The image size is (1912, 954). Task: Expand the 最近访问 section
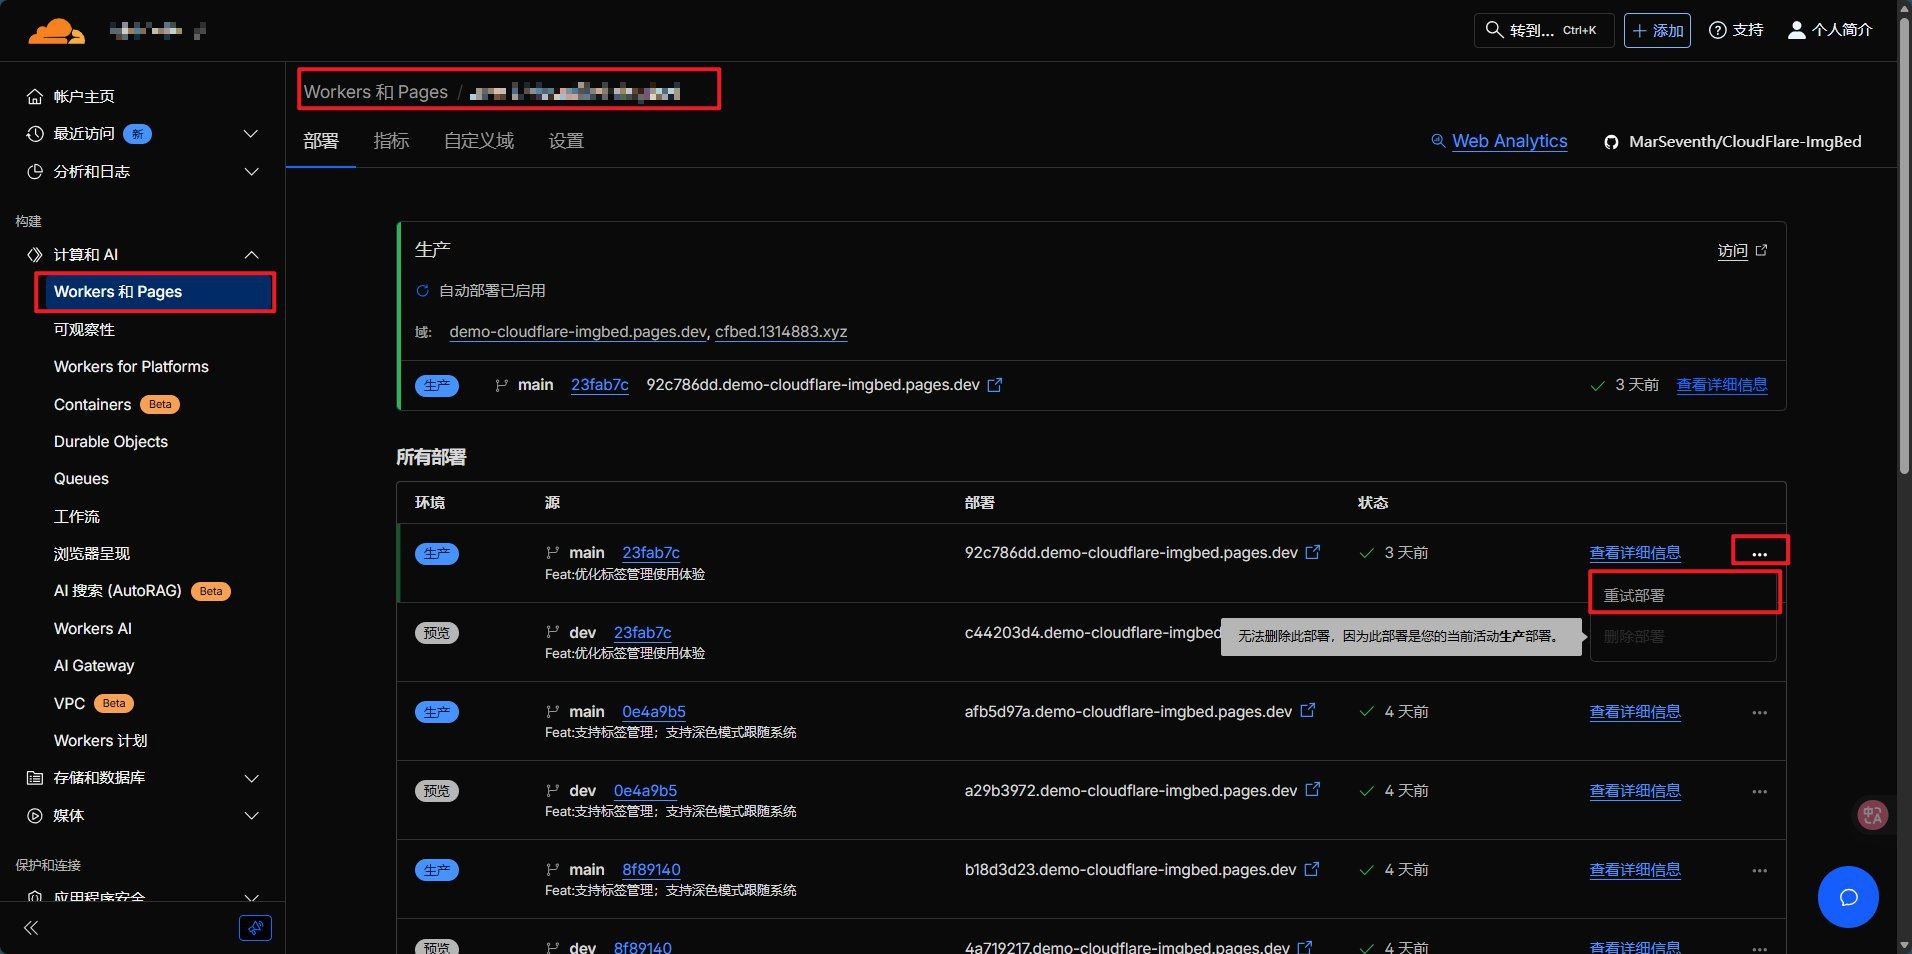251,134
